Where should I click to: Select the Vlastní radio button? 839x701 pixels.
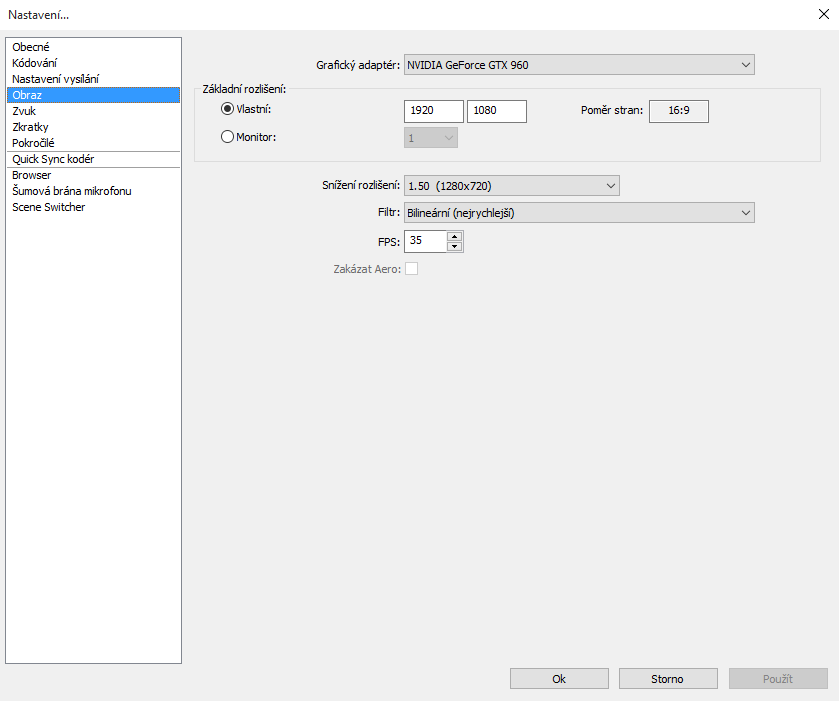coord(227,109)
